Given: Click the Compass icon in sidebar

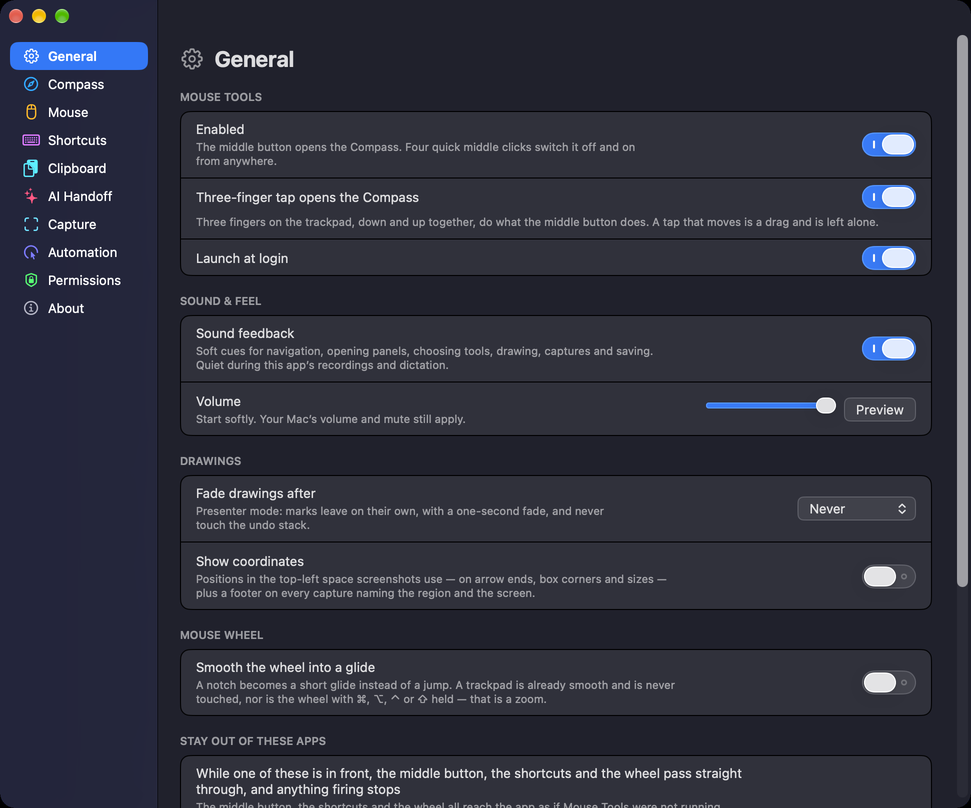Looking at the screenshot, I should (x=31, y=84).
